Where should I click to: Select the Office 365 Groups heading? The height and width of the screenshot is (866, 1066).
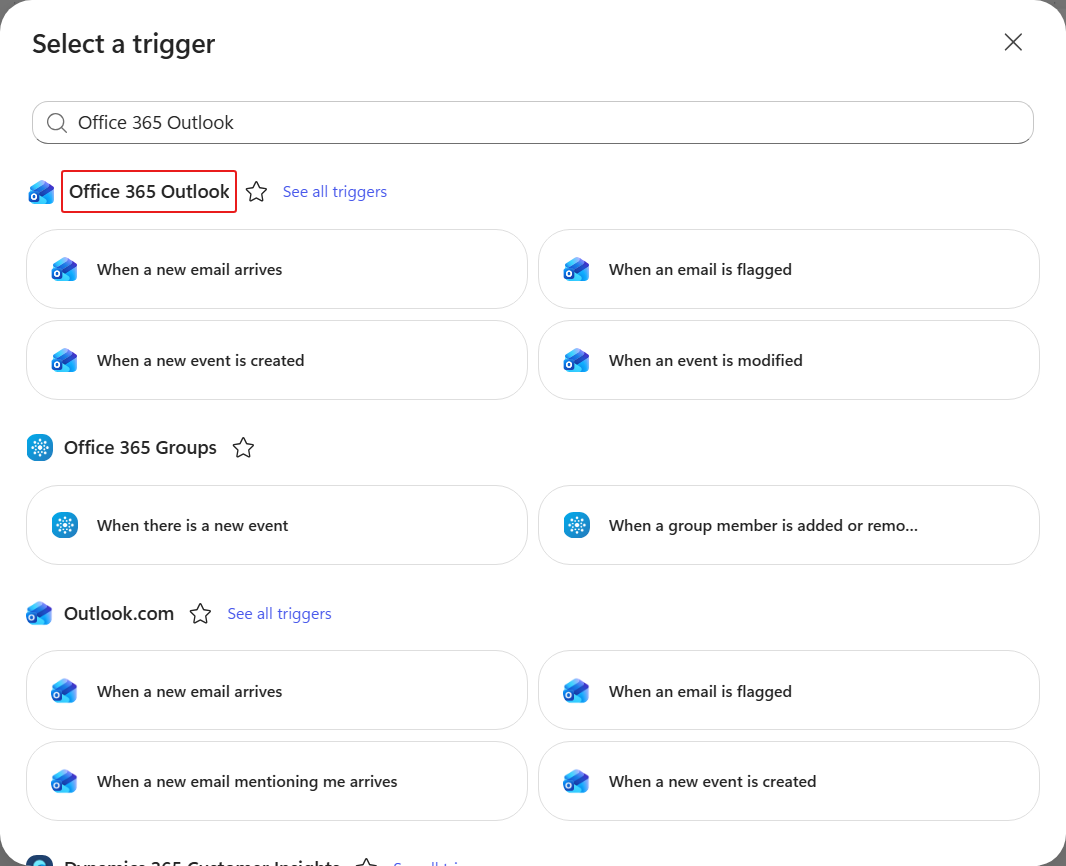tap(140, 447)
